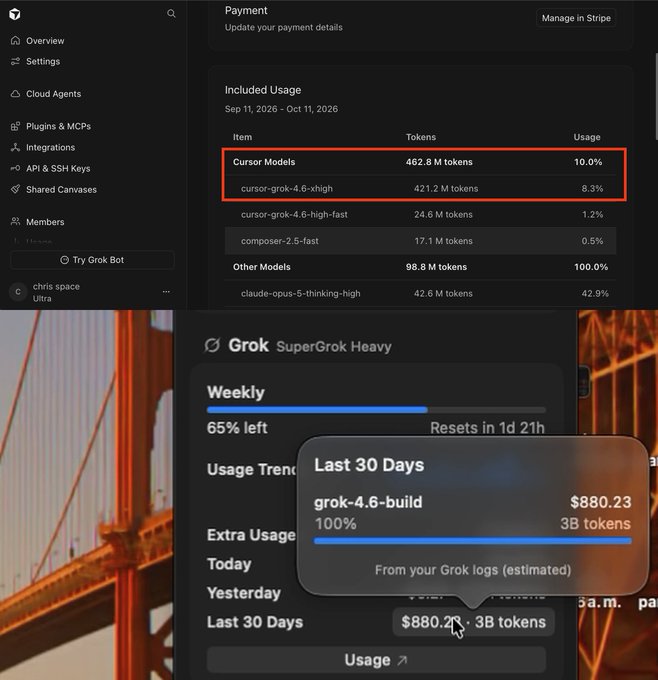Click the Overview home icon
This screenshot has height=680, width=658.
point(16,40)
